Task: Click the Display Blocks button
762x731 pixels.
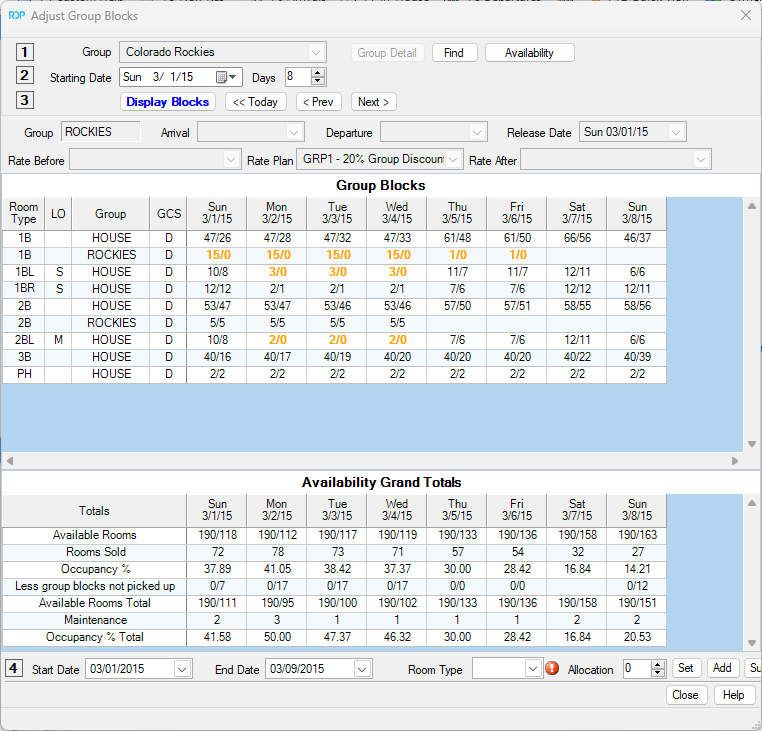Action: [x=168, y=102]
